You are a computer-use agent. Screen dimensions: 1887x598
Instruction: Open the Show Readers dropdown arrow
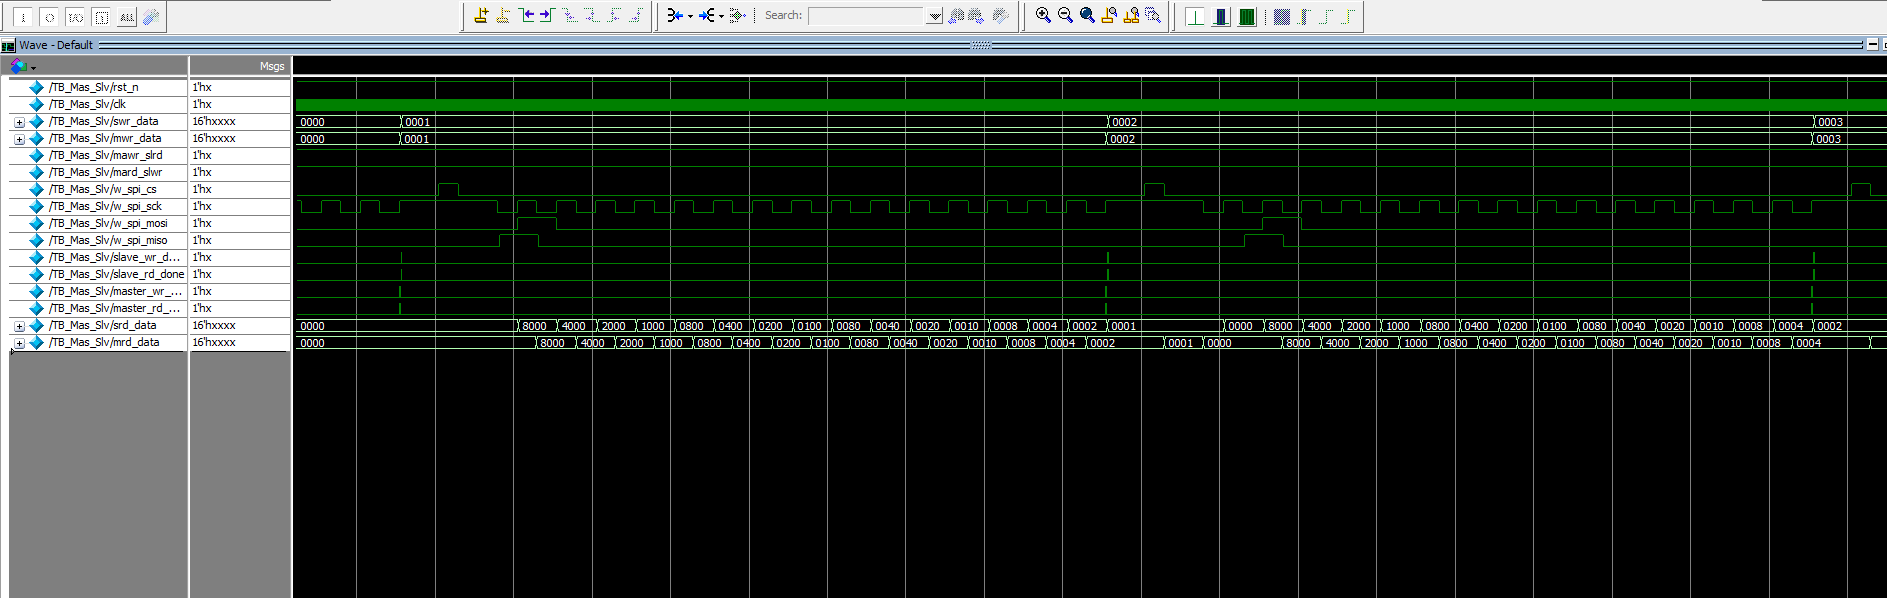[x=721, y=16]
